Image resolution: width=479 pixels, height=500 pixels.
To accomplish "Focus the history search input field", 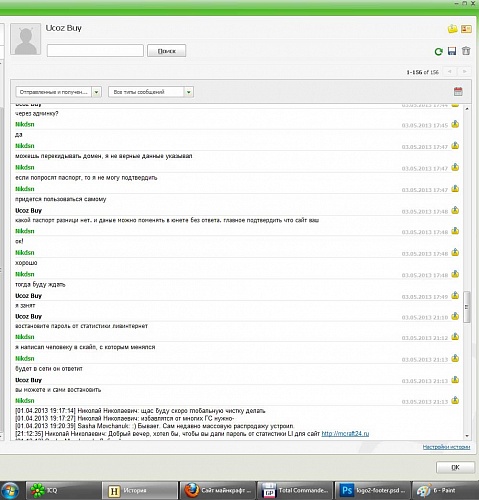I will pos(95,51).
